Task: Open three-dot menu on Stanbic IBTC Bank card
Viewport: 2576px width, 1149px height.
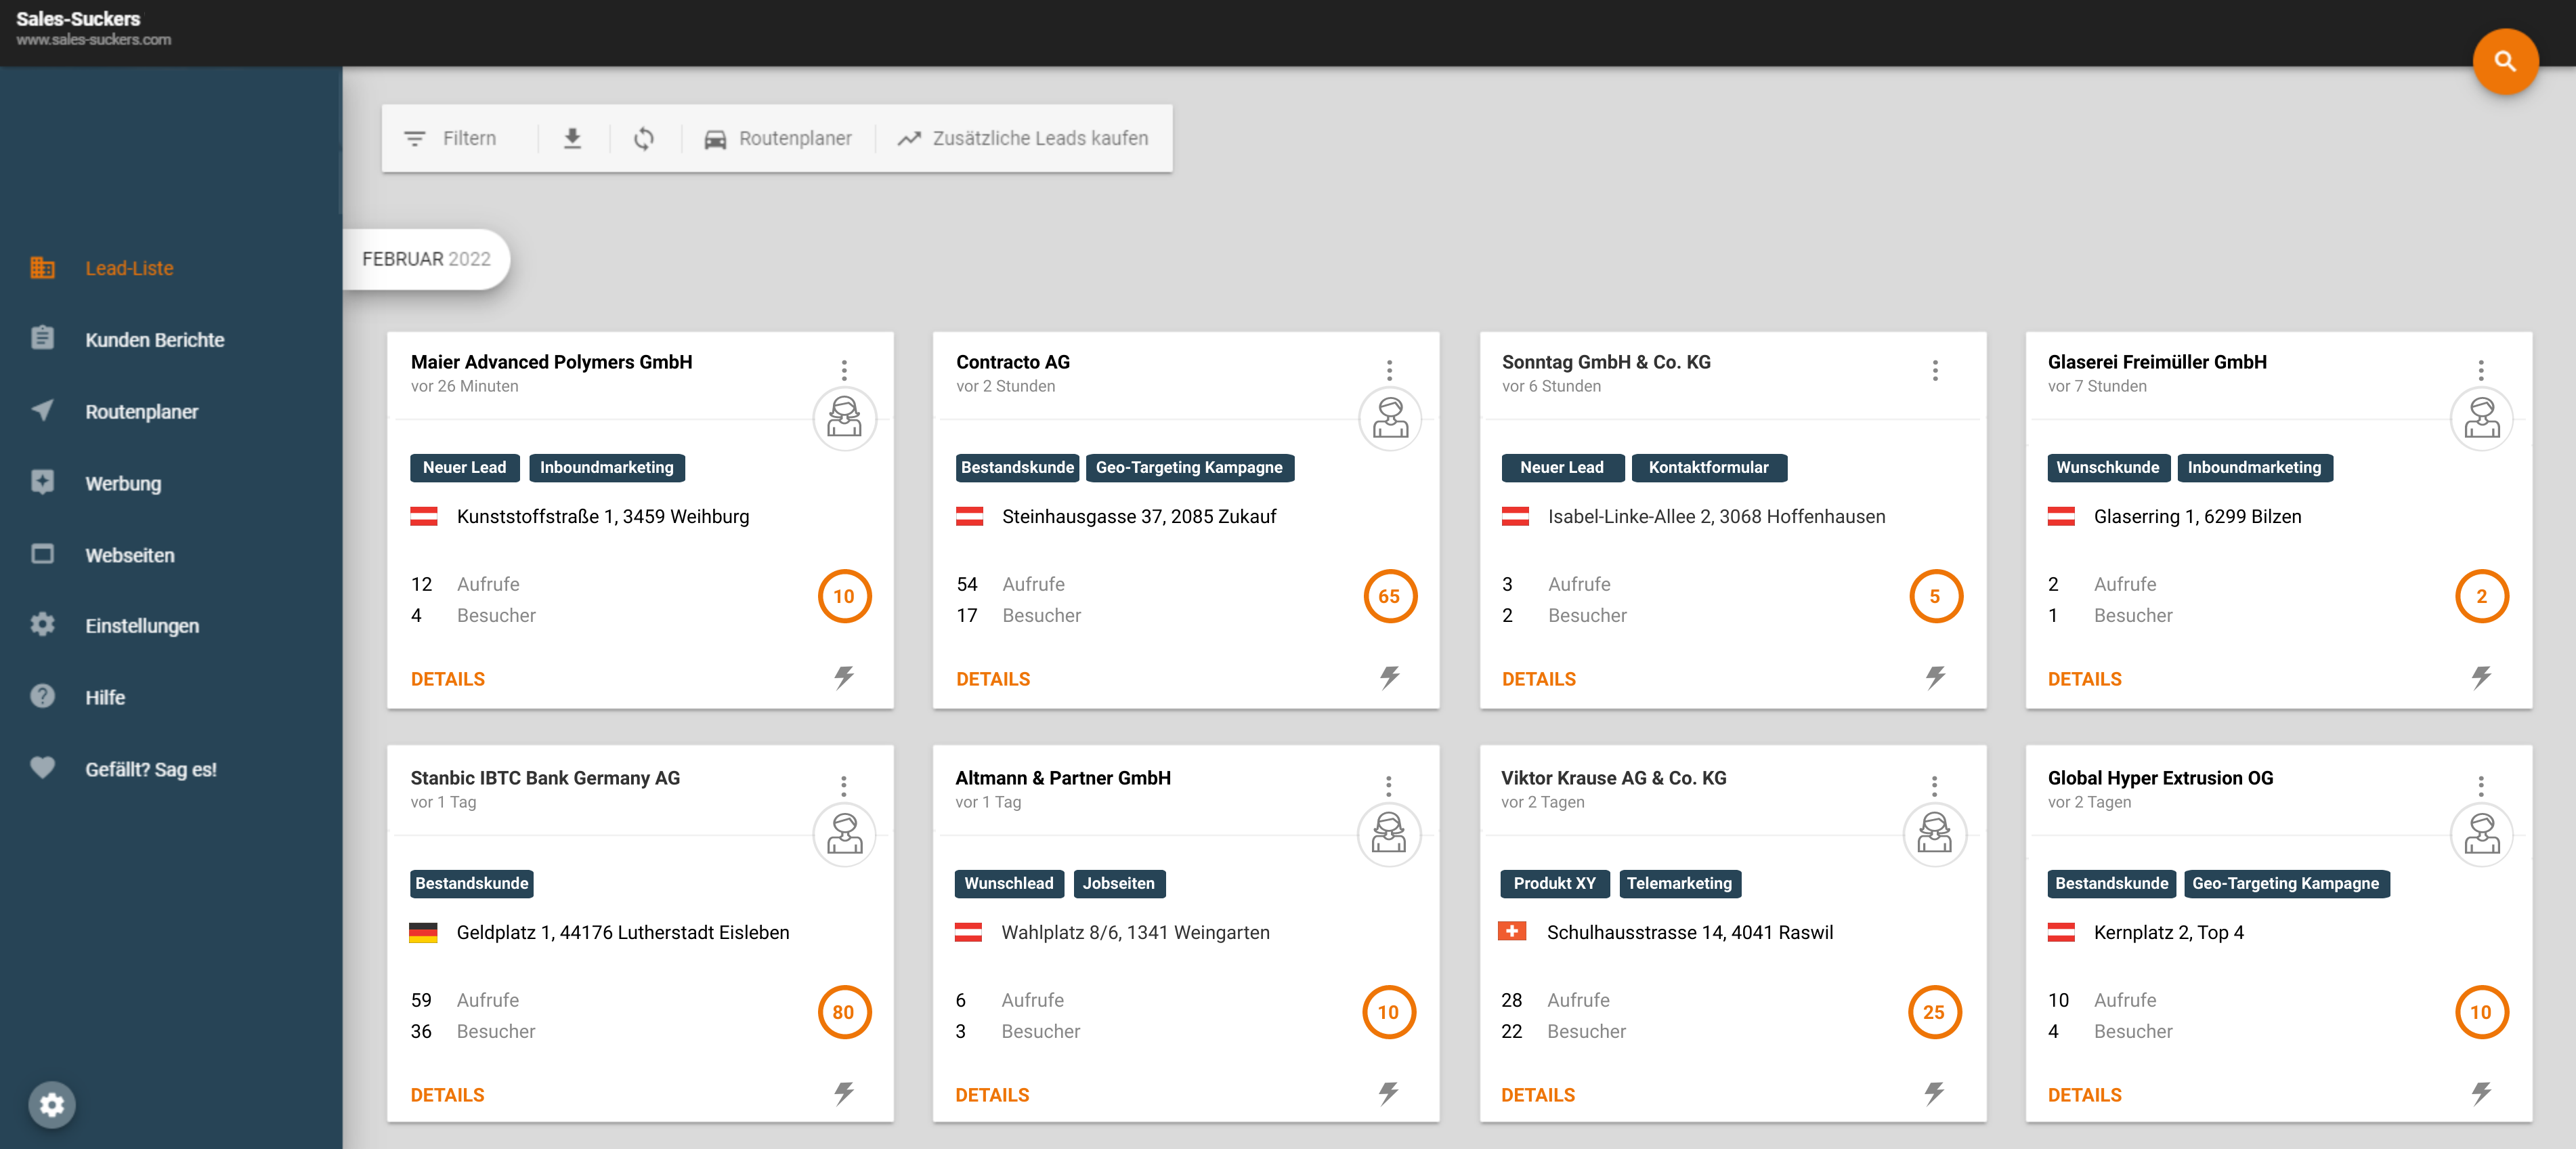Action: 844,785
